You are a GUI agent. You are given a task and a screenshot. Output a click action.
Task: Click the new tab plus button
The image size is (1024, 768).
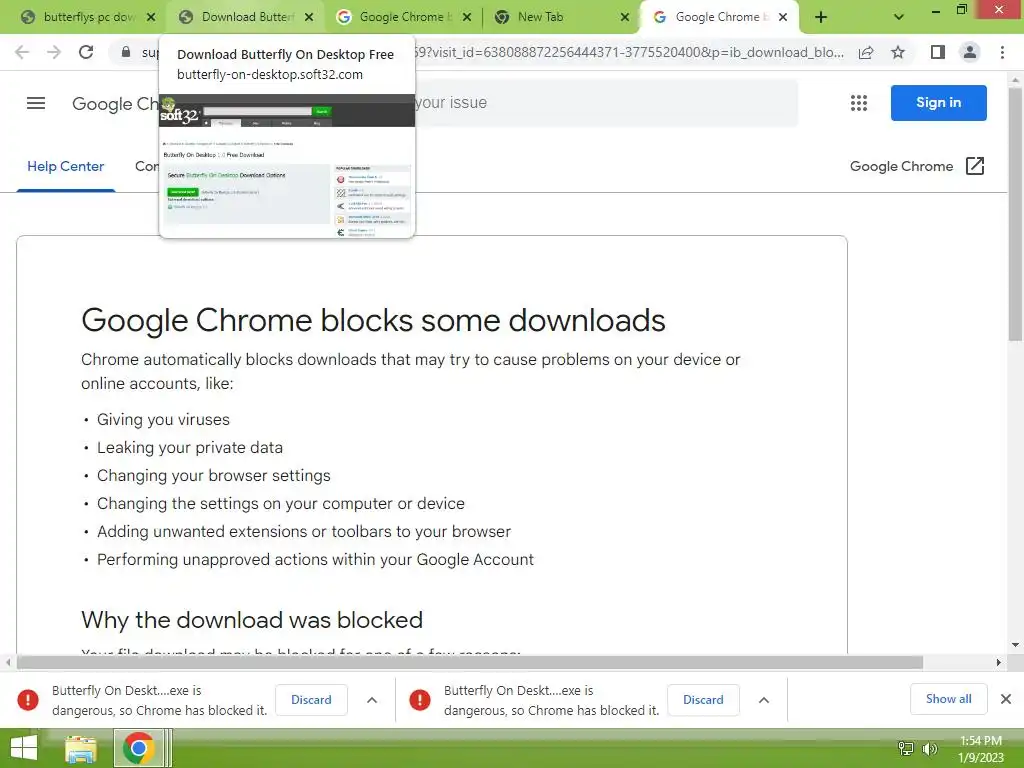pyautogui.click(x=821, y=17)
